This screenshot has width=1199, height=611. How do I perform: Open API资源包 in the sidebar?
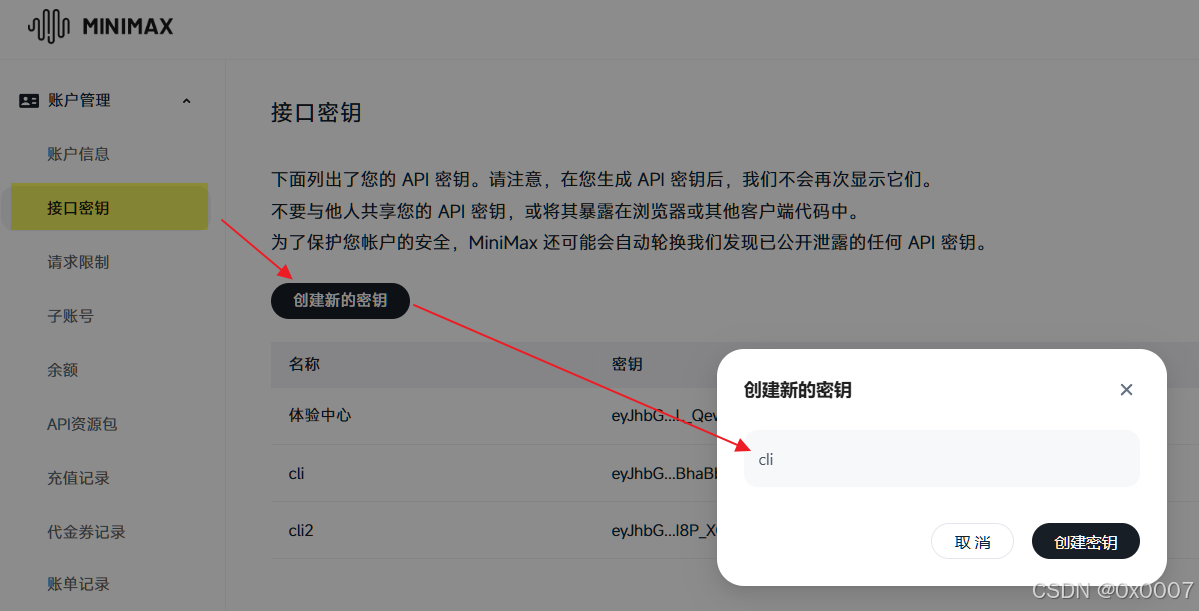click(82, 424)
